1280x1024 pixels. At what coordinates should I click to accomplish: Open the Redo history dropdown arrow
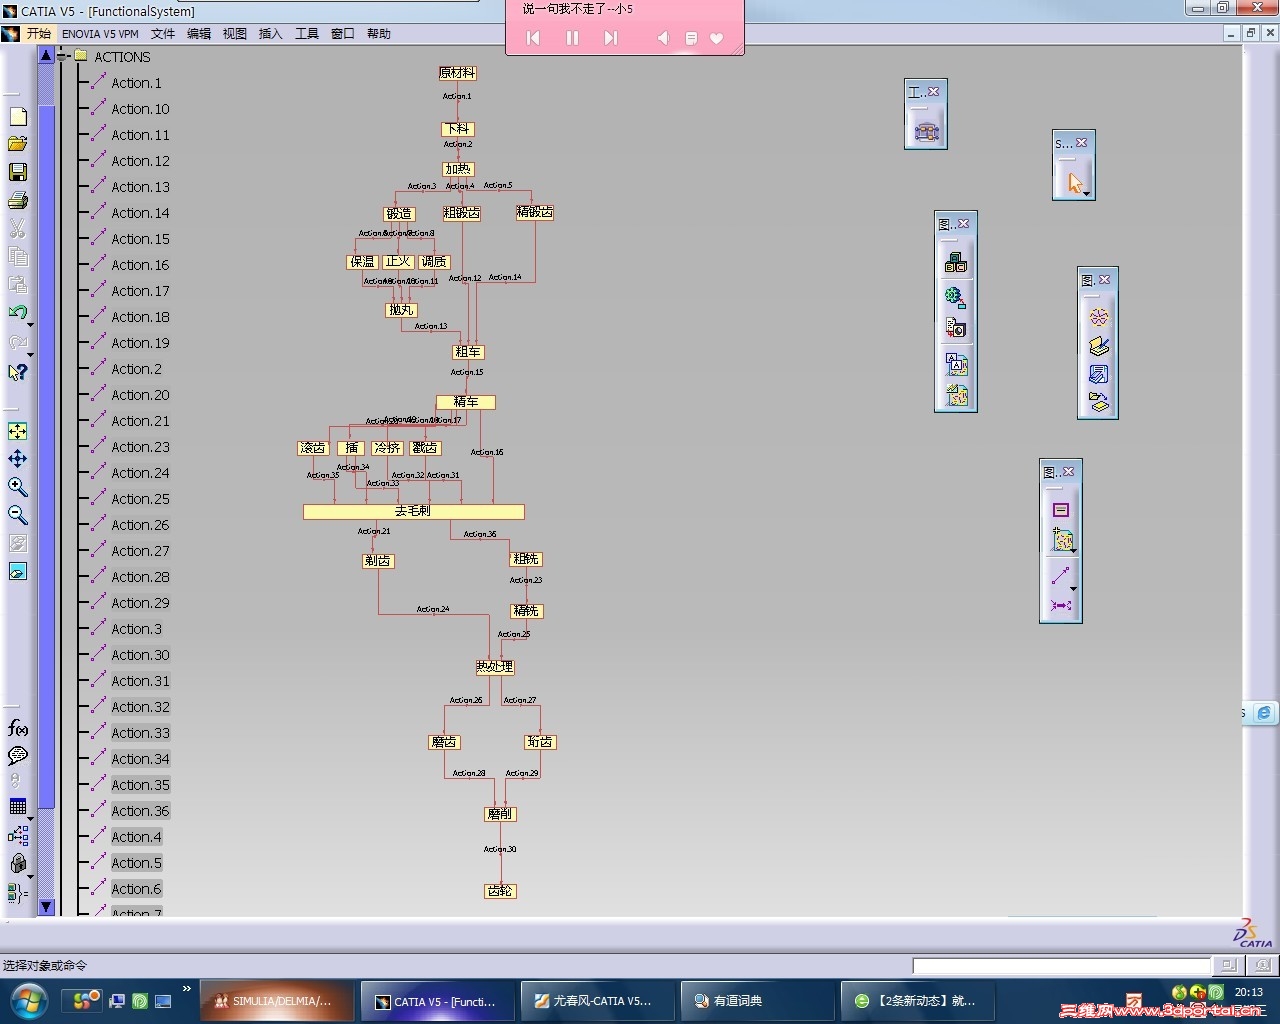pyautogui.click(x=30, y=354)
